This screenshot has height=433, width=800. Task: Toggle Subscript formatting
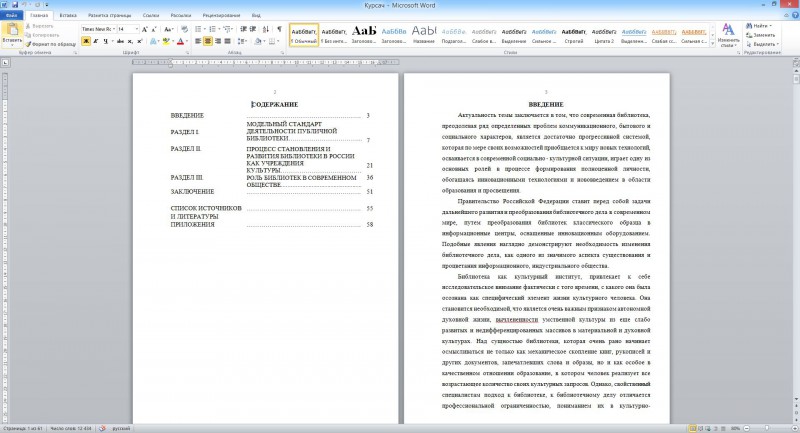pyautogui.click(x=130, y=41)
